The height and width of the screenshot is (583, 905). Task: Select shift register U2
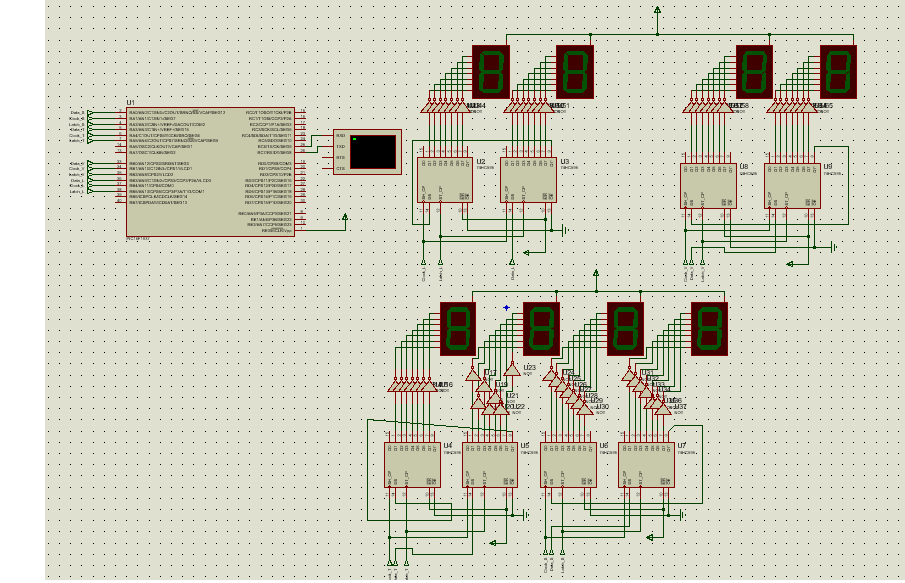coord(444,180)
